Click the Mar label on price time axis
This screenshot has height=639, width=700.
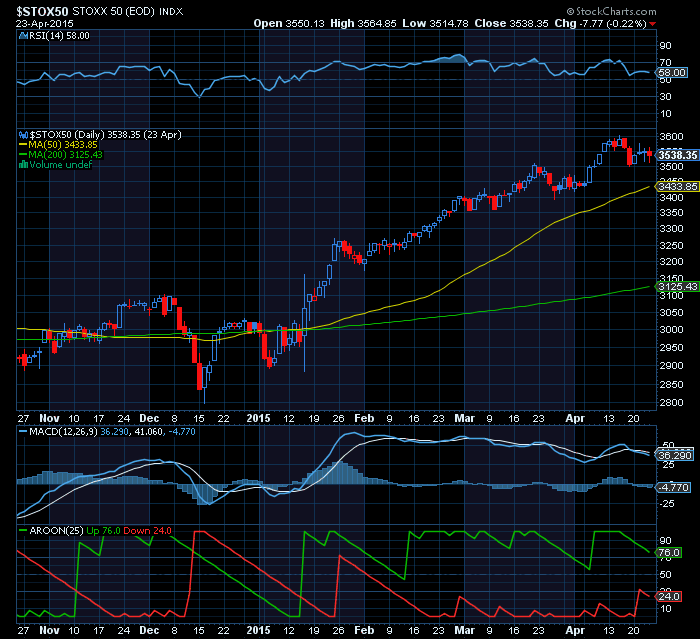(x=464, y=418)
